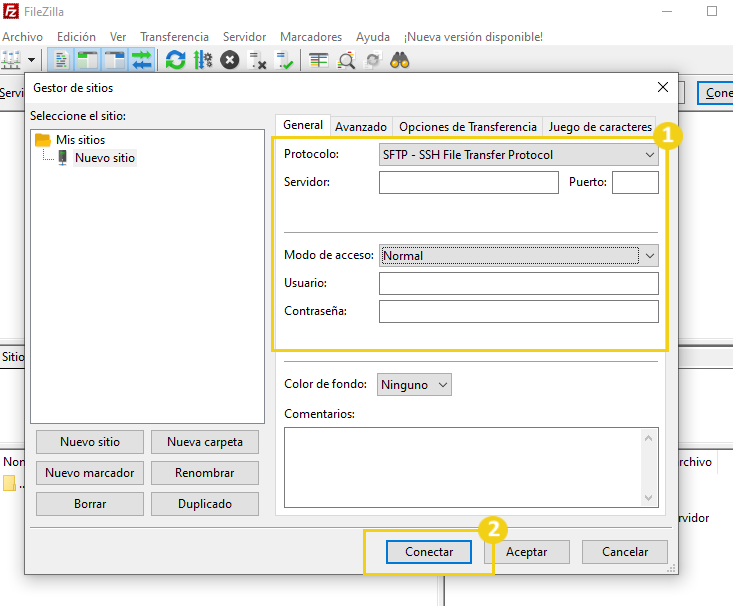Expand the Protocolo dropdown
Image resolution: width=733 pixels, height=606 pixels.
(x=518, y=155)
